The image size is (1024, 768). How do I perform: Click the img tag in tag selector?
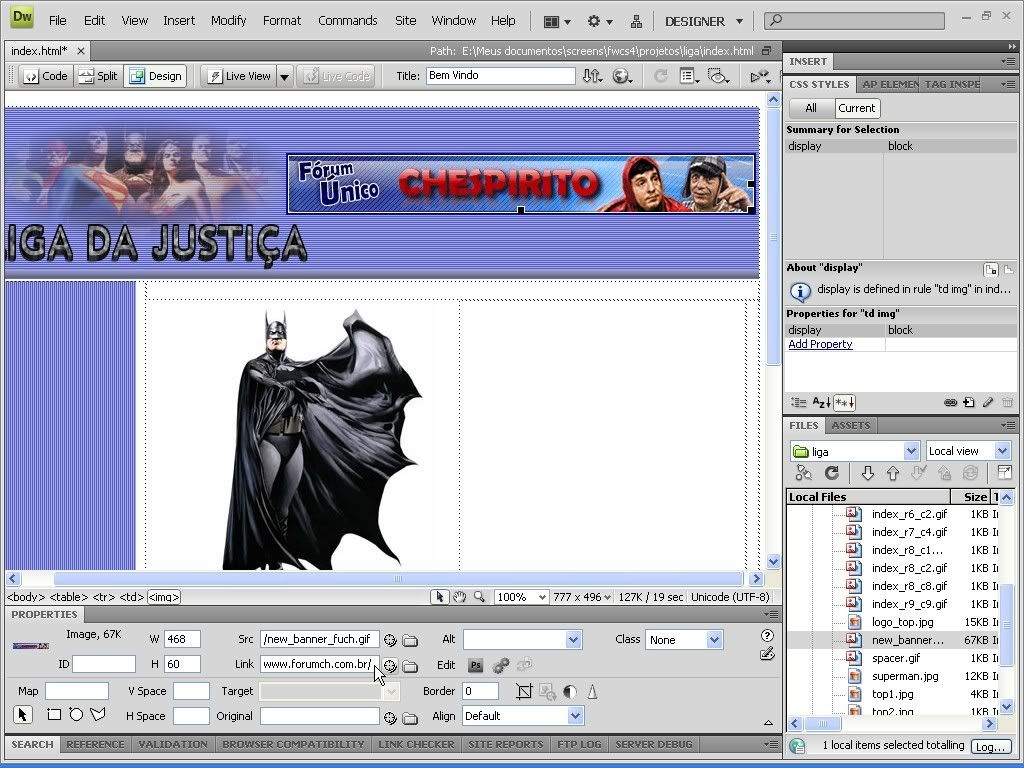(x=163, y=597)
